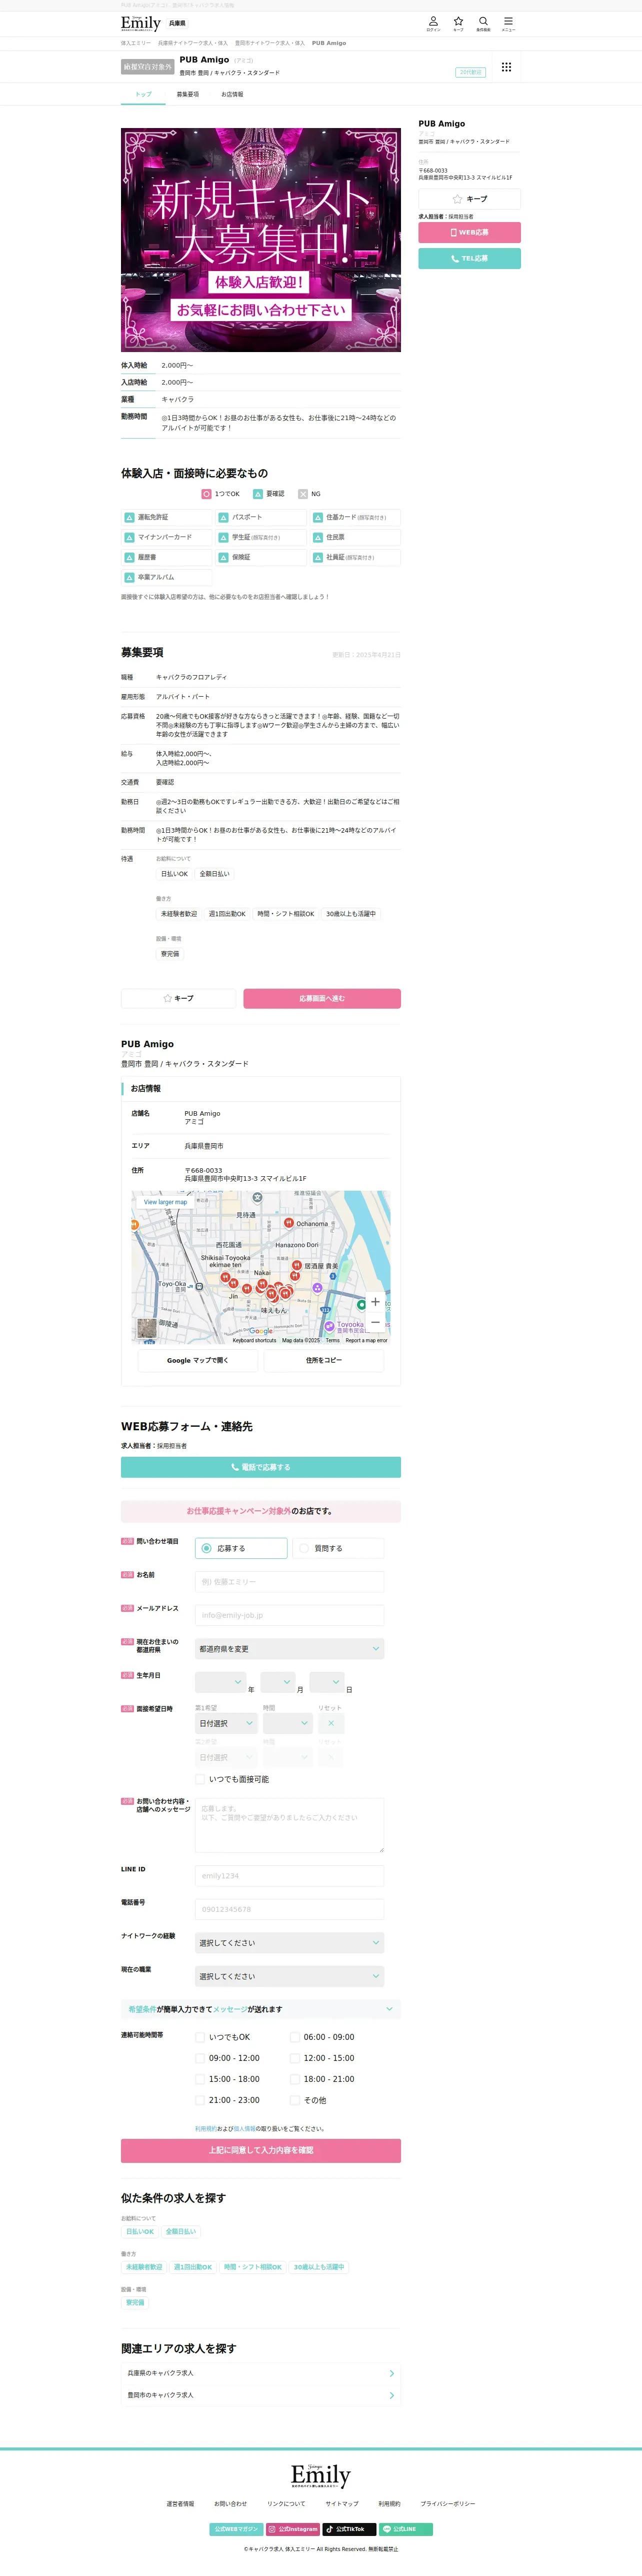The image size is (642, 2576).
Task: Click the satellite thumbnail on the map
Action: click(x=146, y=1329)
